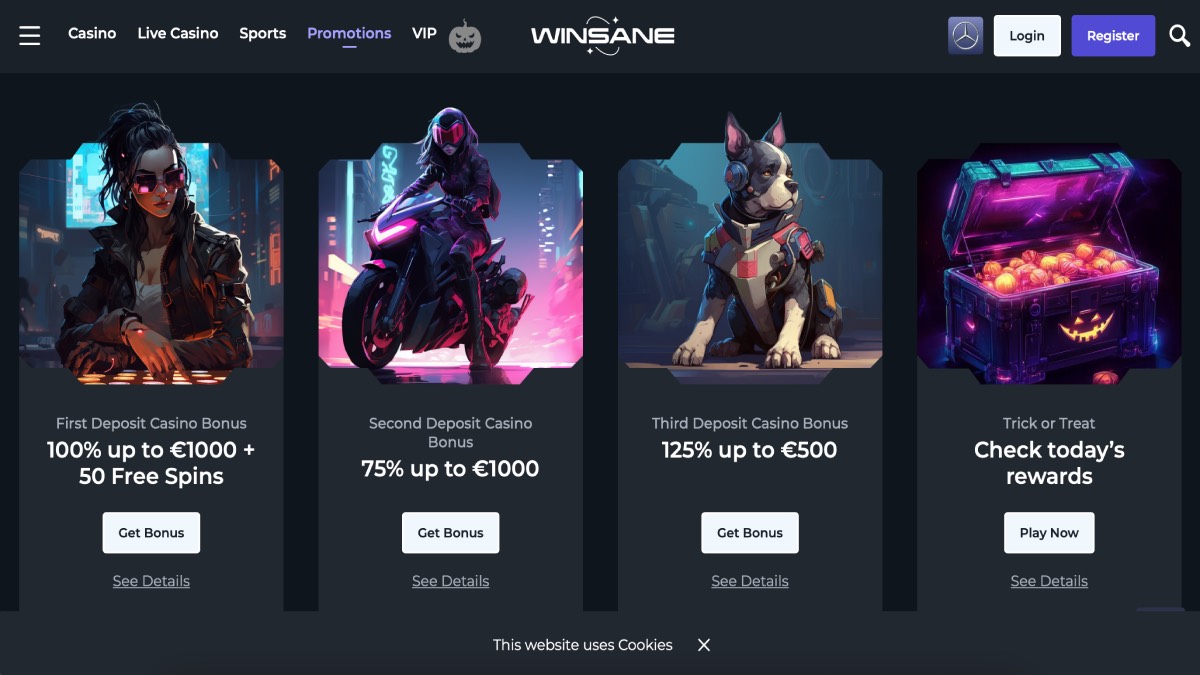Open the hamburger menu icon
Viewport: 1200px width, 675px height.
[30, 35]
